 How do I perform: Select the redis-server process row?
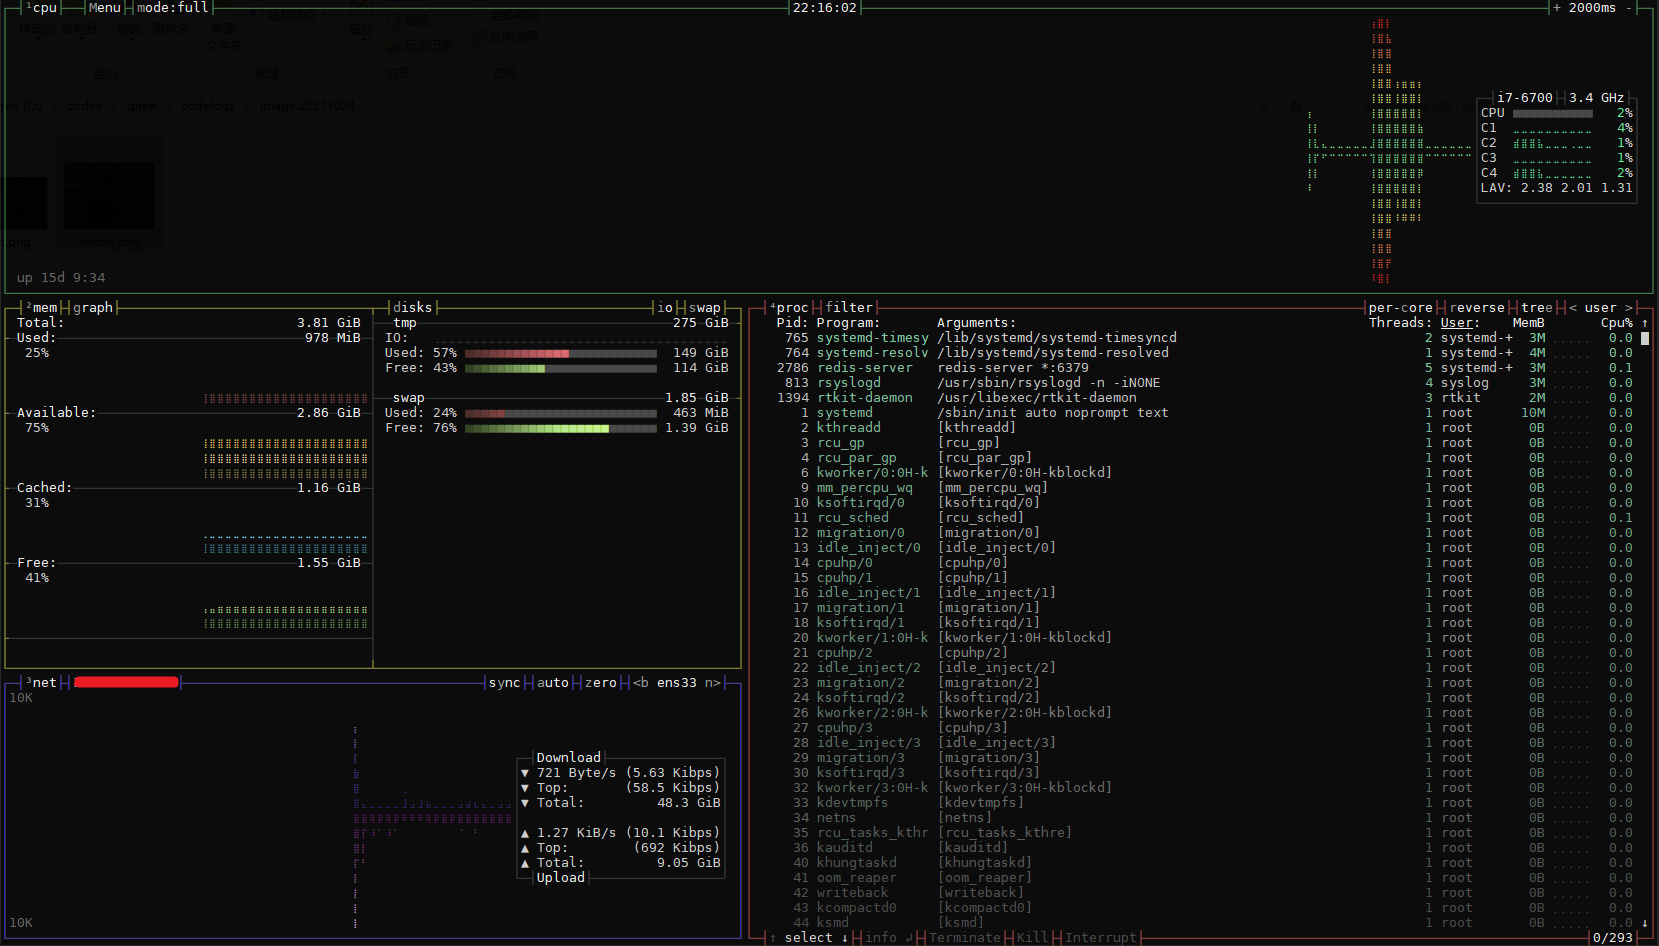1204,368
